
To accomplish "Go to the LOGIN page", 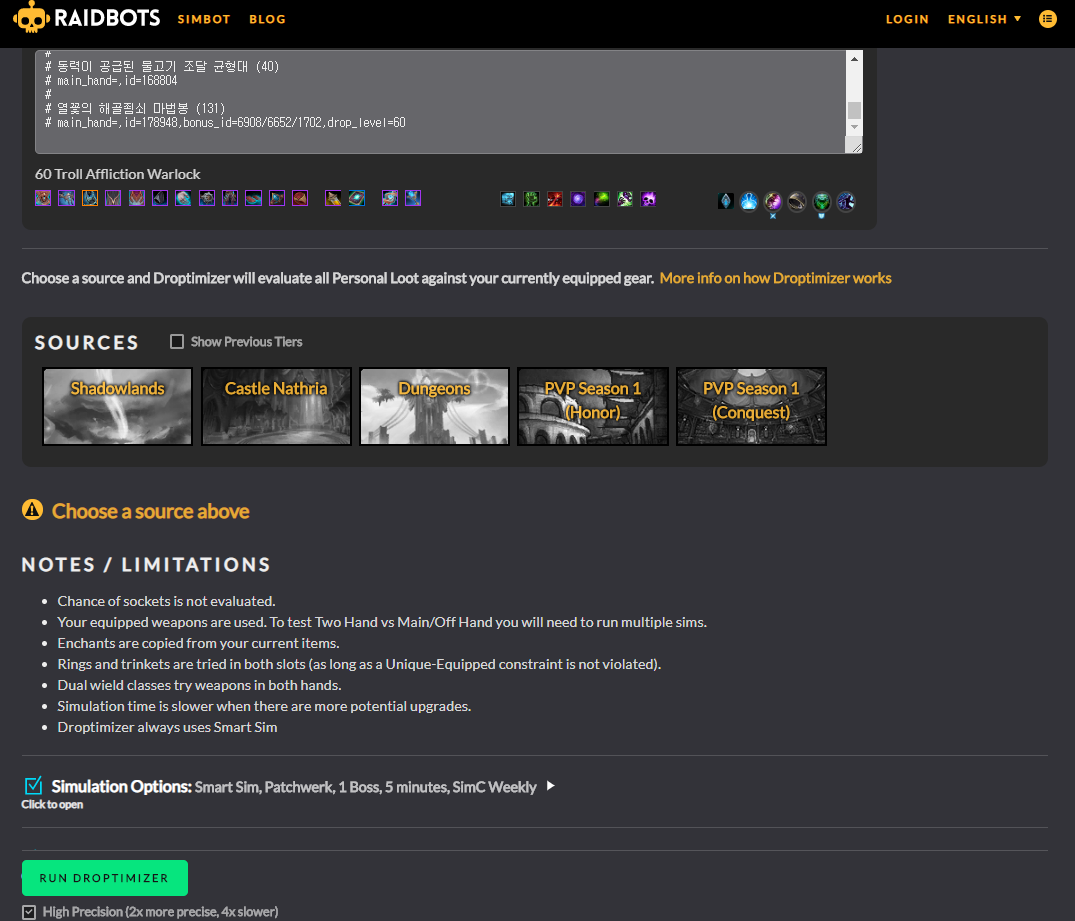I will [907, 19].
